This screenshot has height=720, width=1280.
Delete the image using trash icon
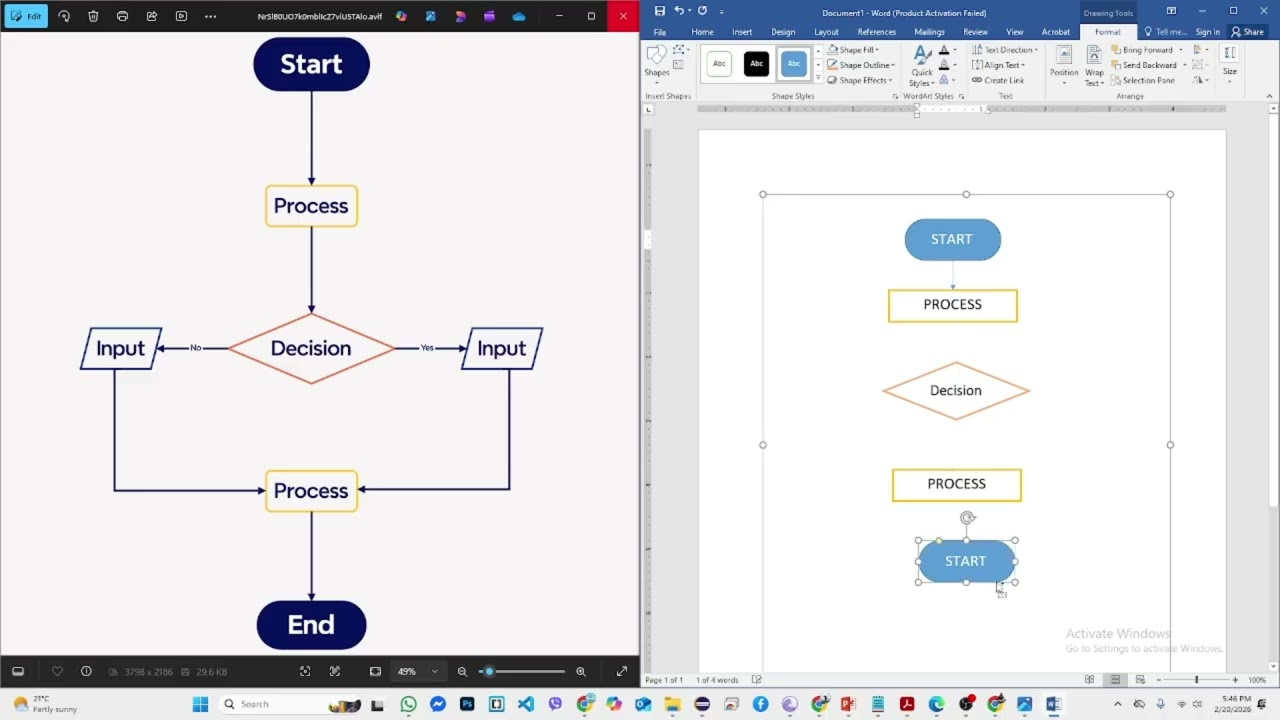click(93, 16)
